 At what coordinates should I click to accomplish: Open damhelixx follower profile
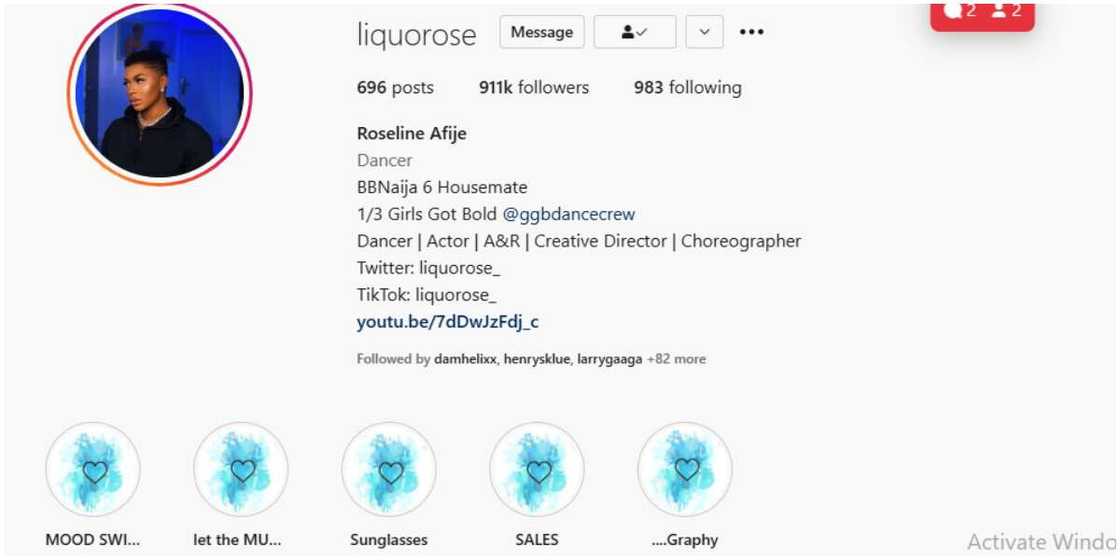(466, 359)
